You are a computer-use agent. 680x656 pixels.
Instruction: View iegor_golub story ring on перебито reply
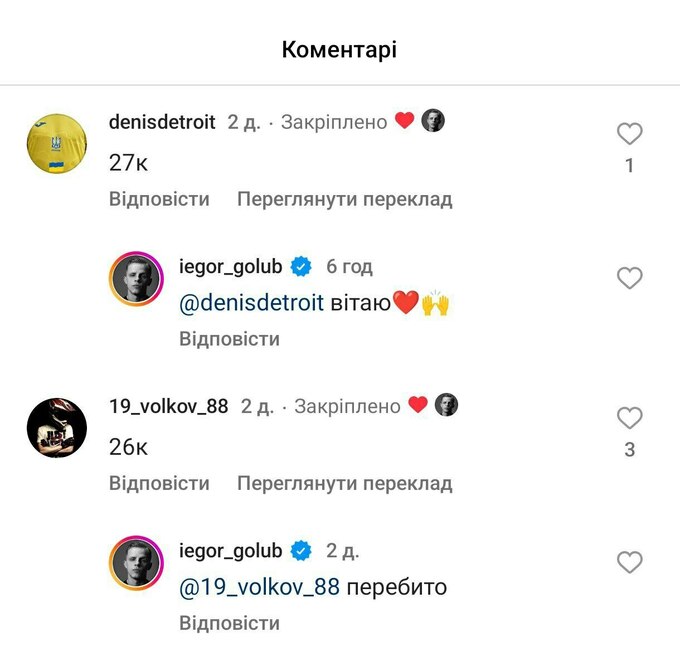[136, 563]
